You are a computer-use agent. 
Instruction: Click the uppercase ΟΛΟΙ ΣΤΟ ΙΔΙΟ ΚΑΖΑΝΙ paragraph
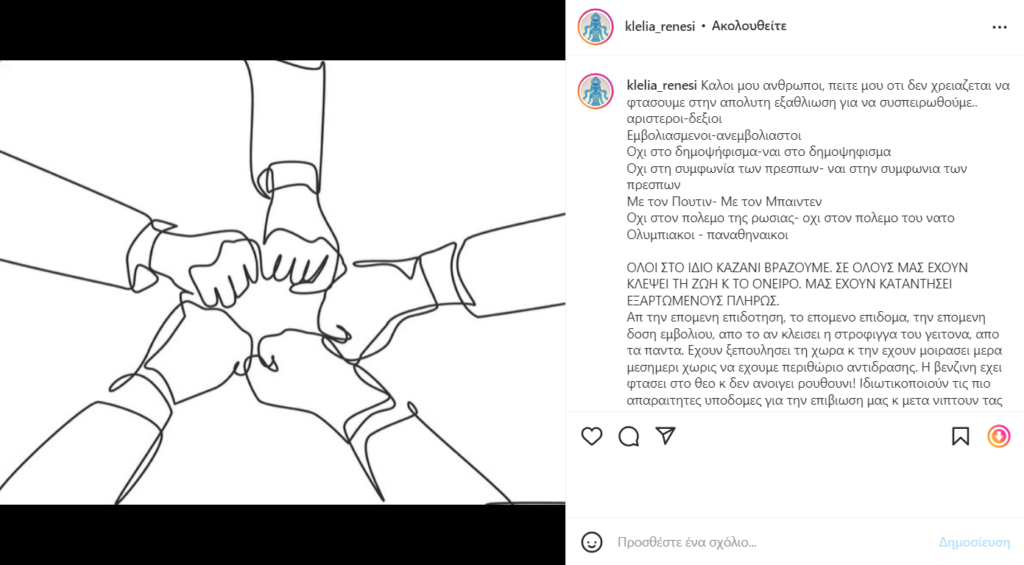tap(789, 284)
